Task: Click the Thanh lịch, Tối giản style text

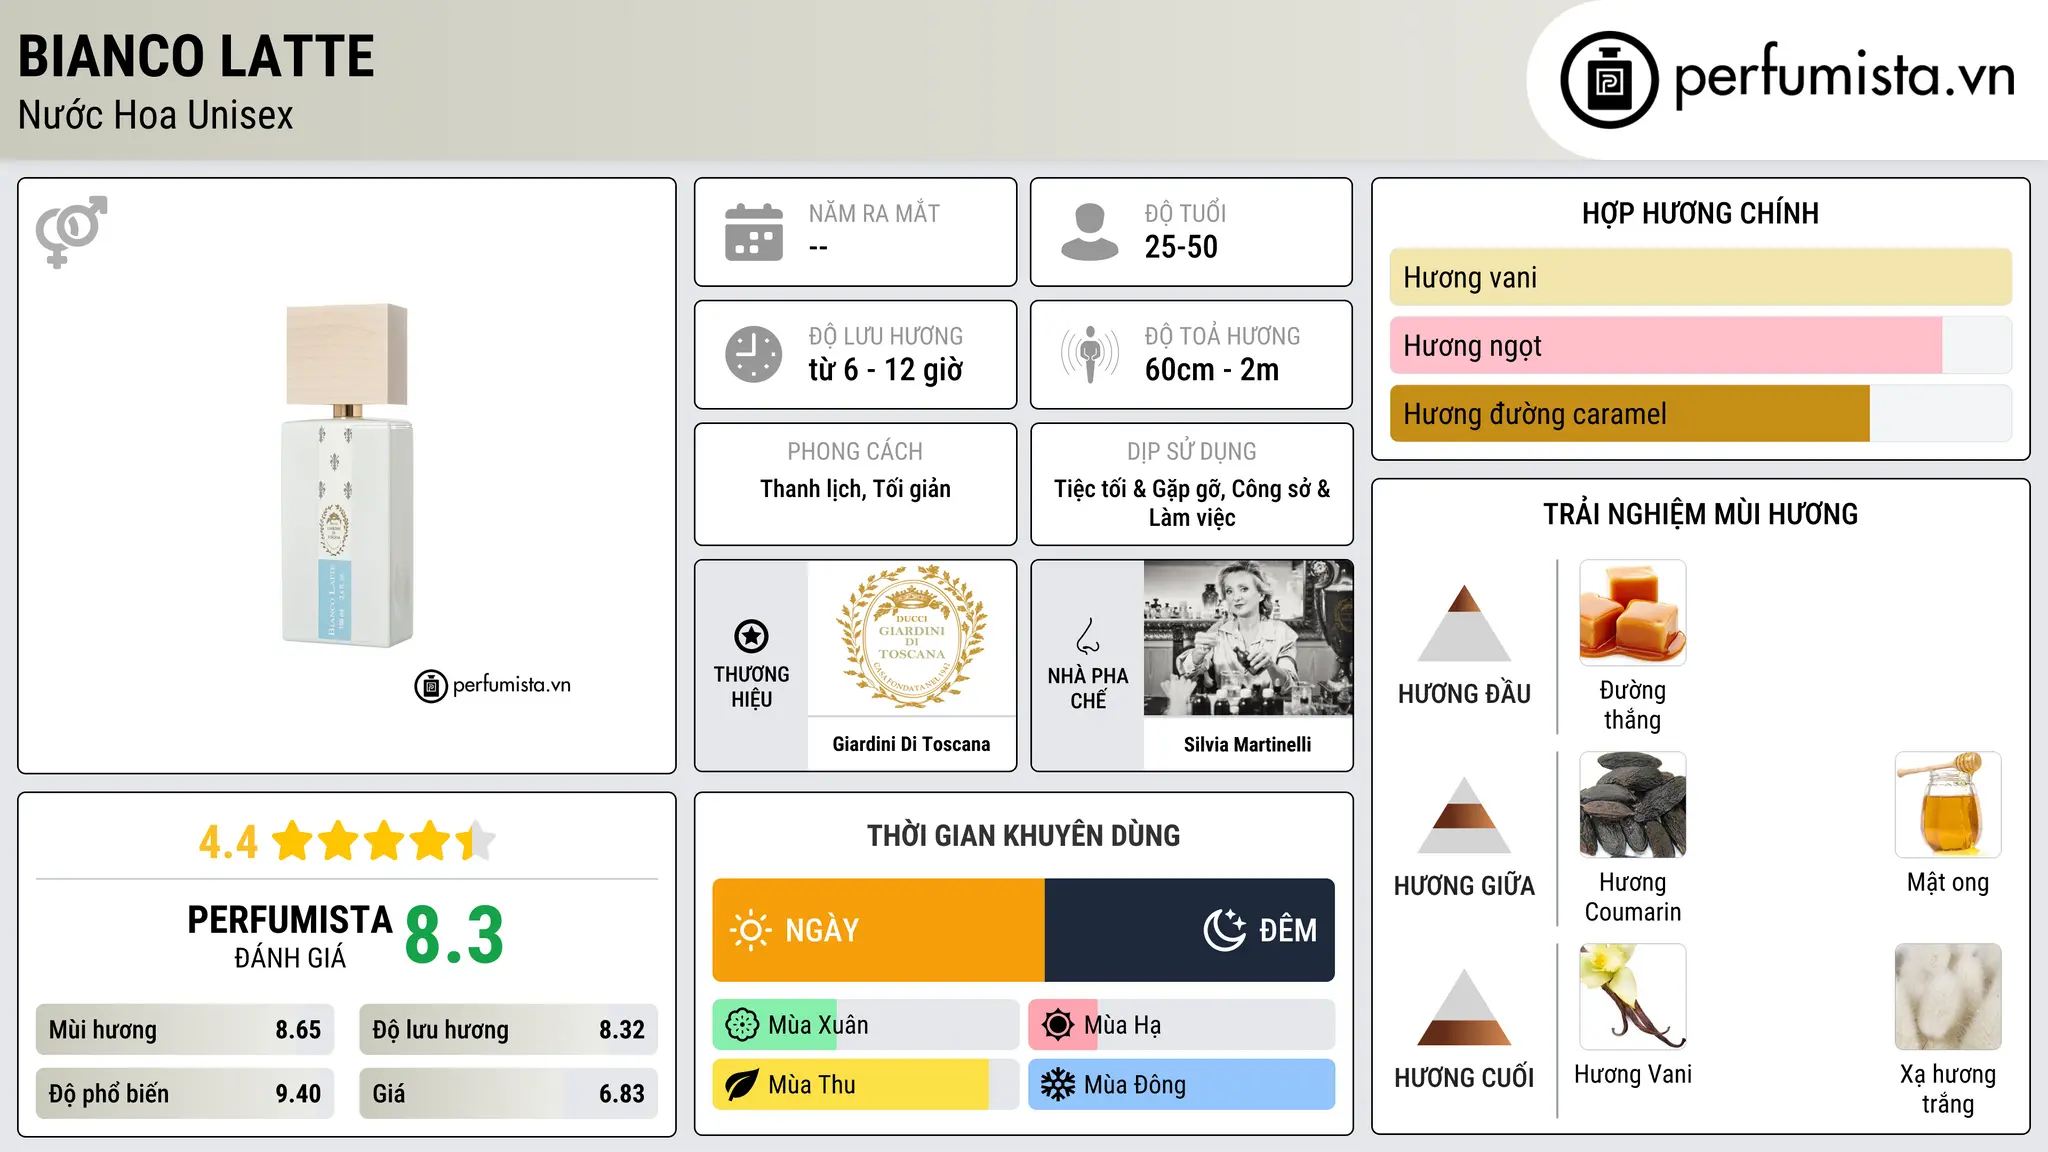Action: pos(855,489)
